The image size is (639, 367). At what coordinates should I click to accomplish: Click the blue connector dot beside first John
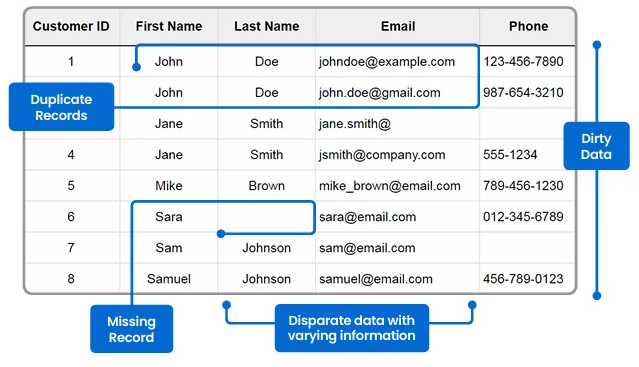click(137, 67)
